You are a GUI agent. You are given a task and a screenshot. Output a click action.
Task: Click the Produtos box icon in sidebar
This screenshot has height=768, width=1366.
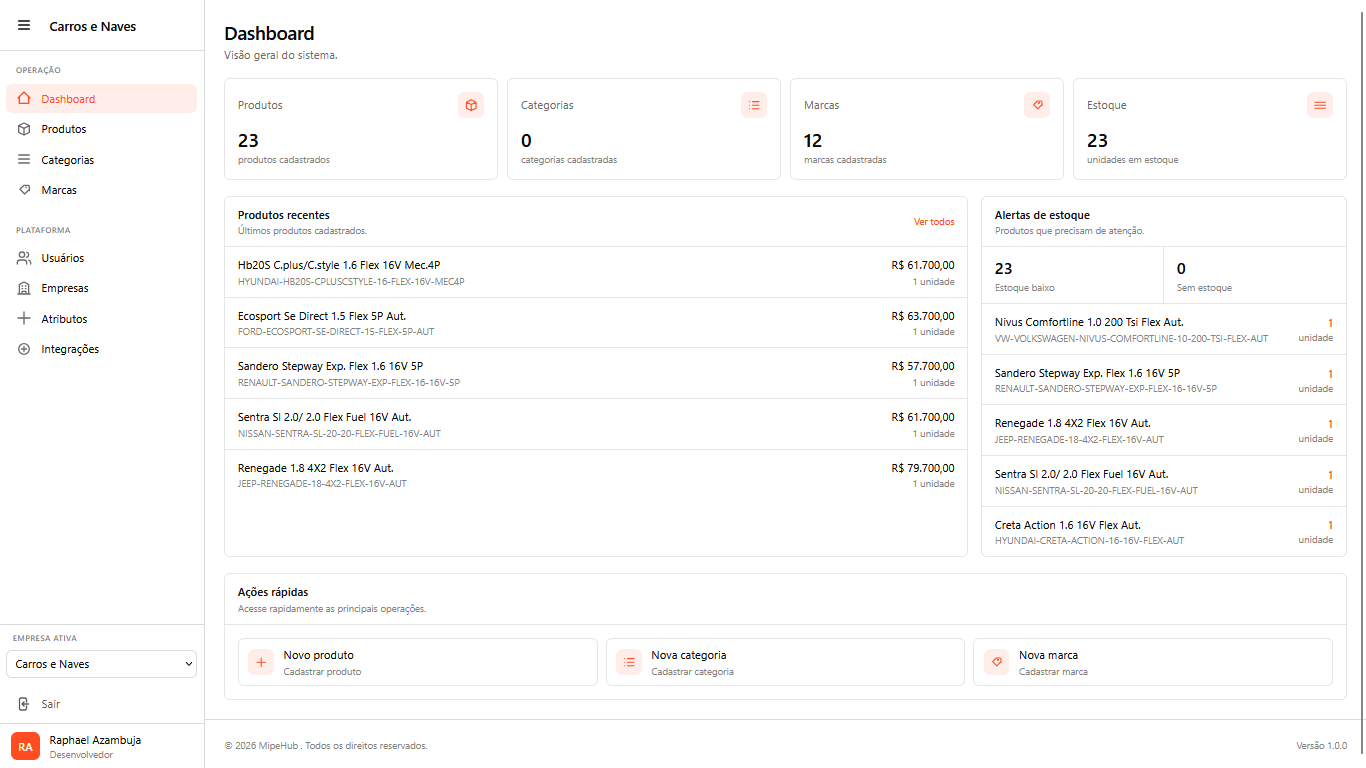24,129
